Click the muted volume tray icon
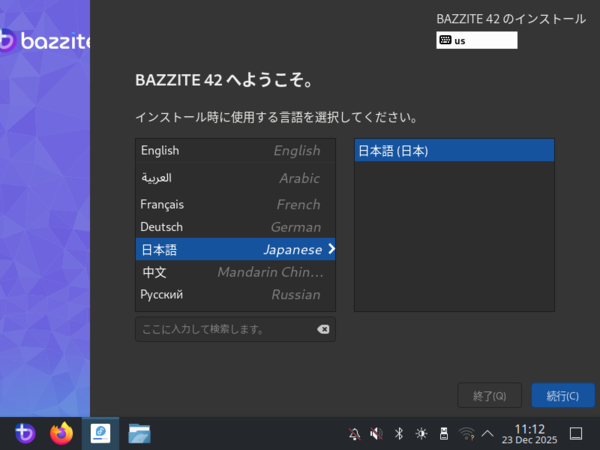The image size is (600, 450). pos(376,434)
